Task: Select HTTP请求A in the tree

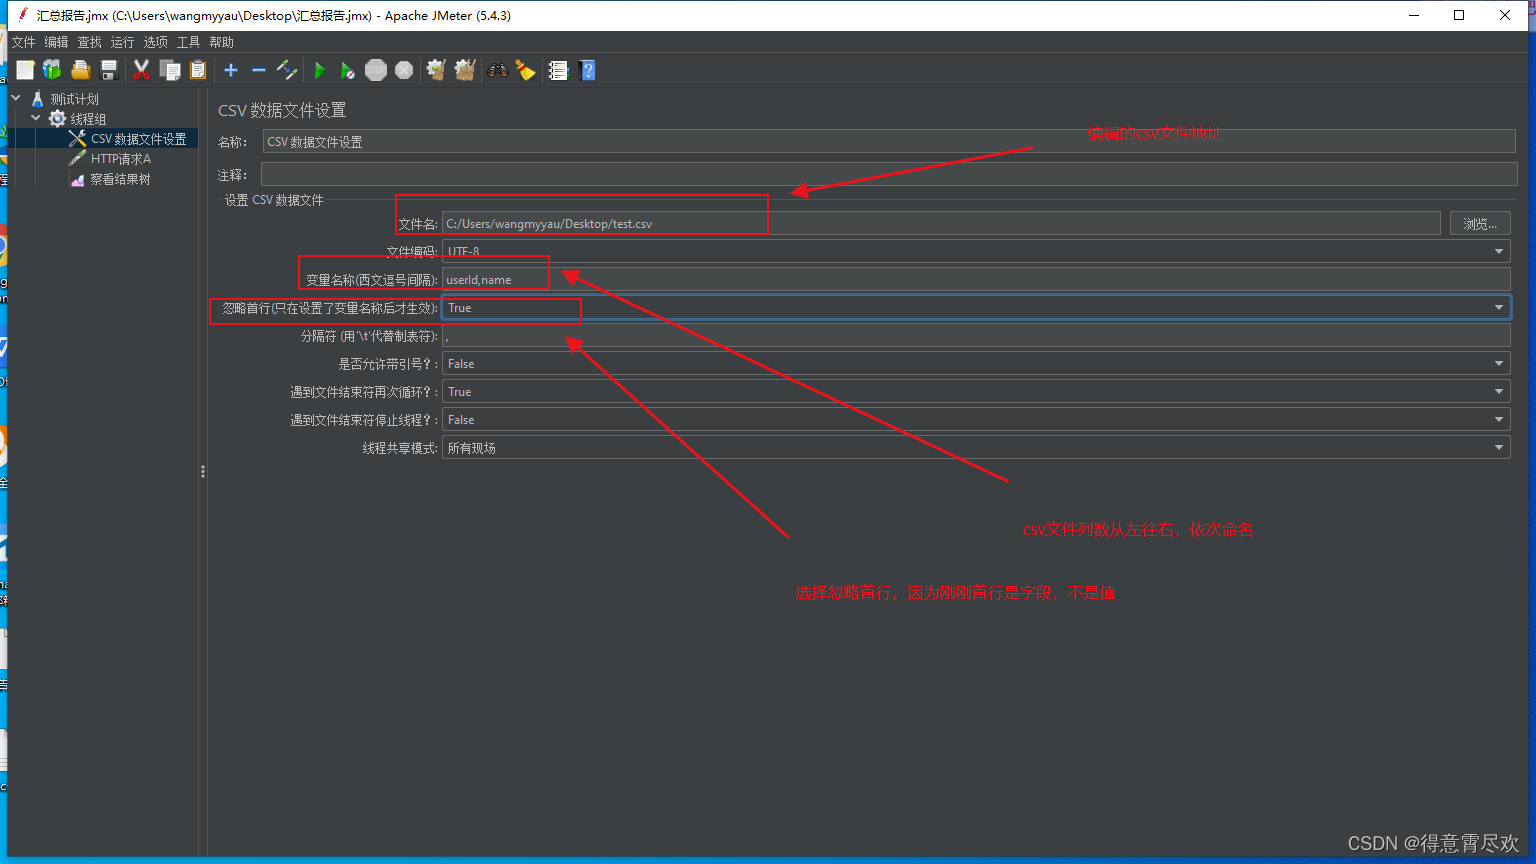Action: [121, 159]
